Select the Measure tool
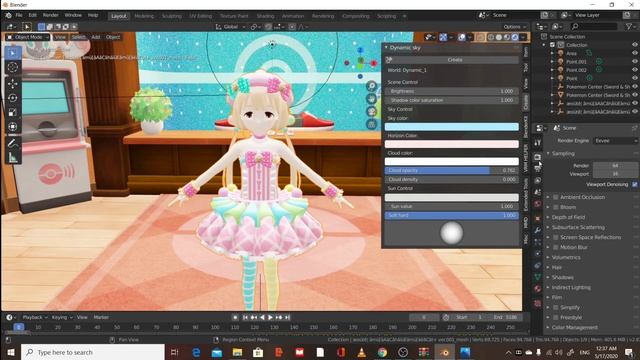 [x=13, y=157]
